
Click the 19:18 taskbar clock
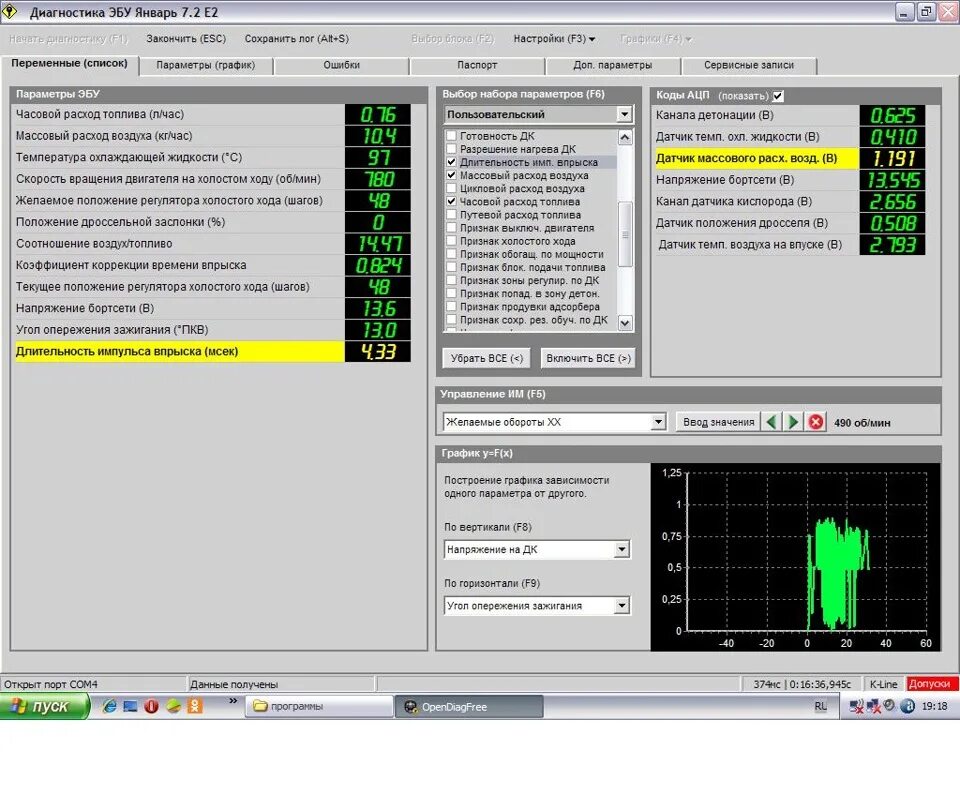pos(934,706)
